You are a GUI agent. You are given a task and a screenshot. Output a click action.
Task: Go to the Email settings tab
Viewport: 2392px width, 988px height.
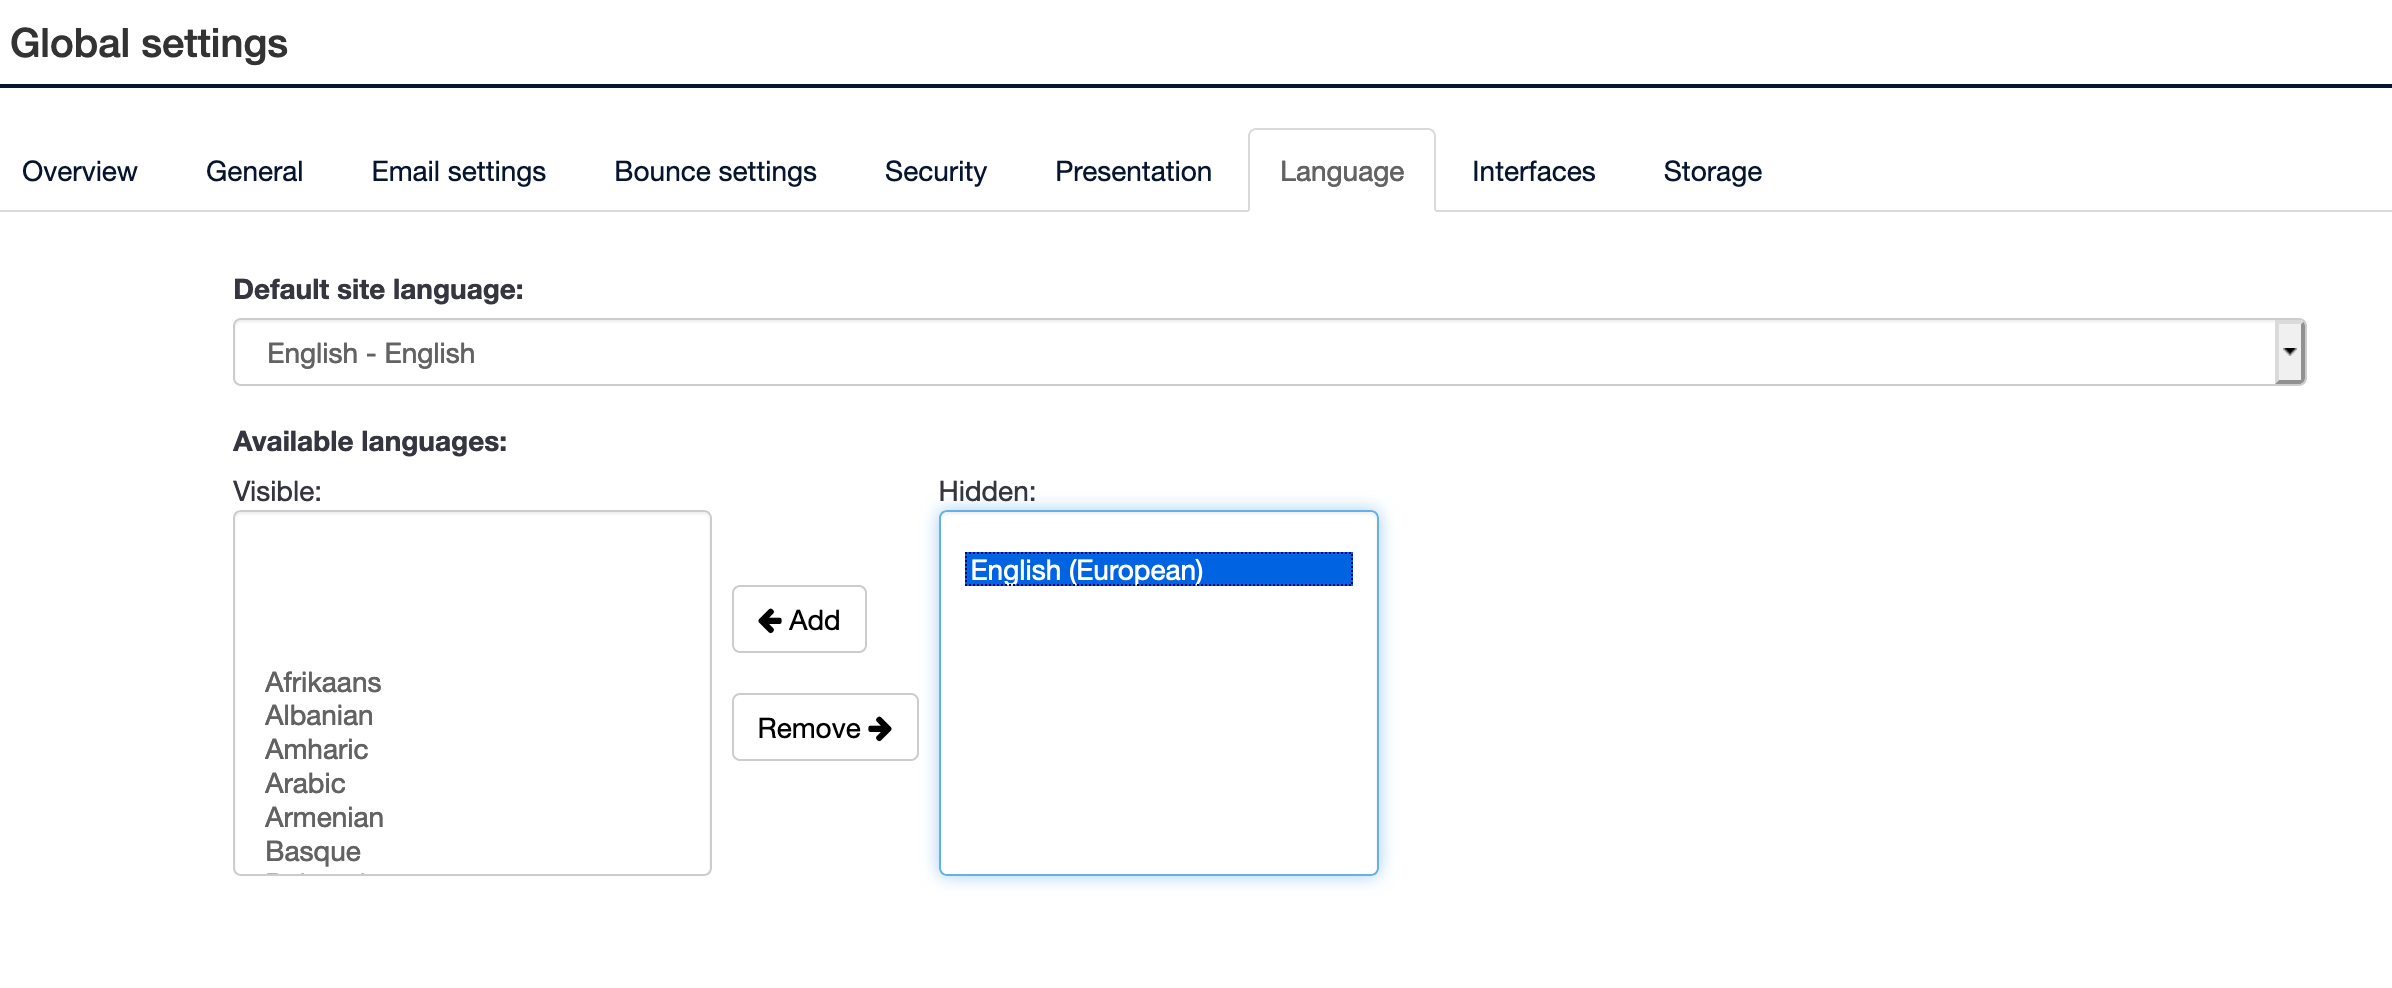click(x=458, y=172)
